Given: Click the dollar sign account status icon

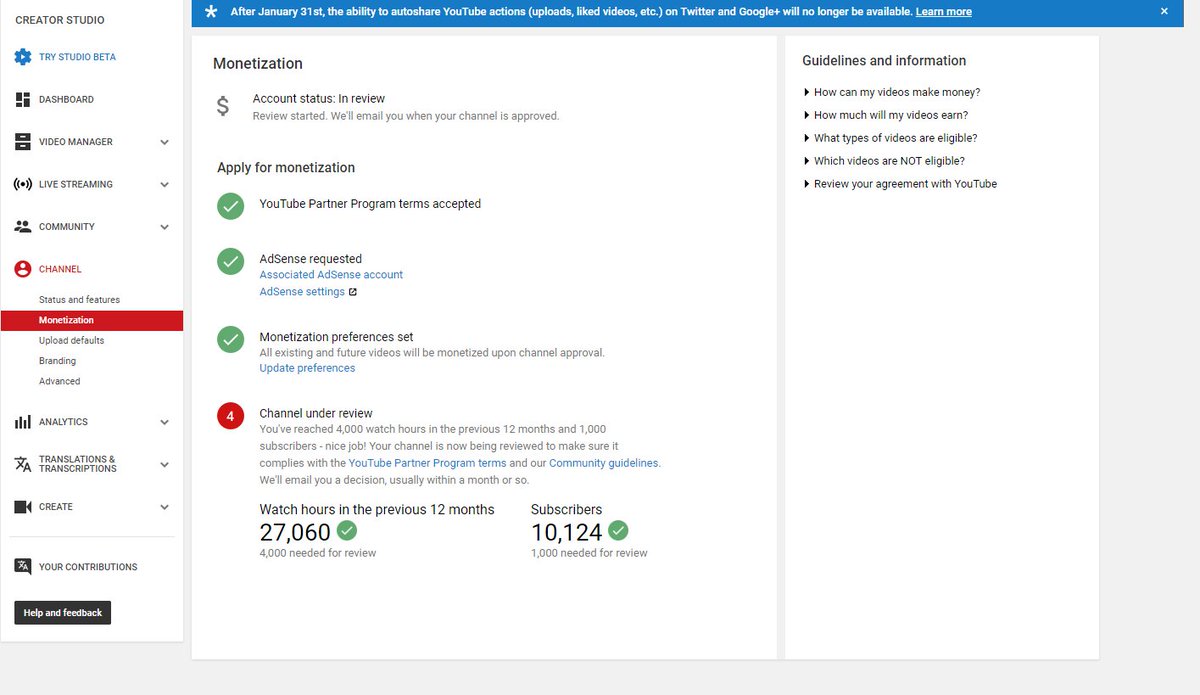Looking at the screenshot, I should pos(223,106).
